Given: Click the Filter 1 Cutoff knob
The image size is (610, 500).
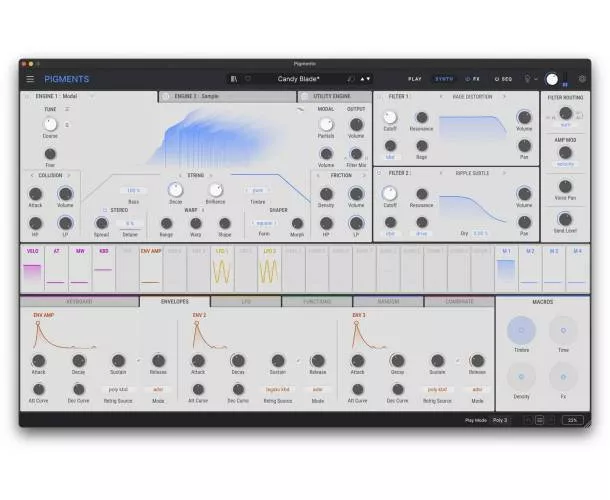Looking at the screenshot, I should [390, 118].
